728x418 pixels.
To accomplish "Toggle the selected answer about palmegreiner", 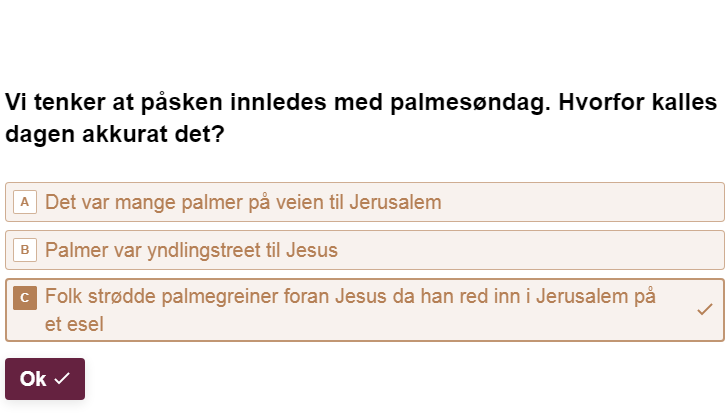I will tap(350, 310).
